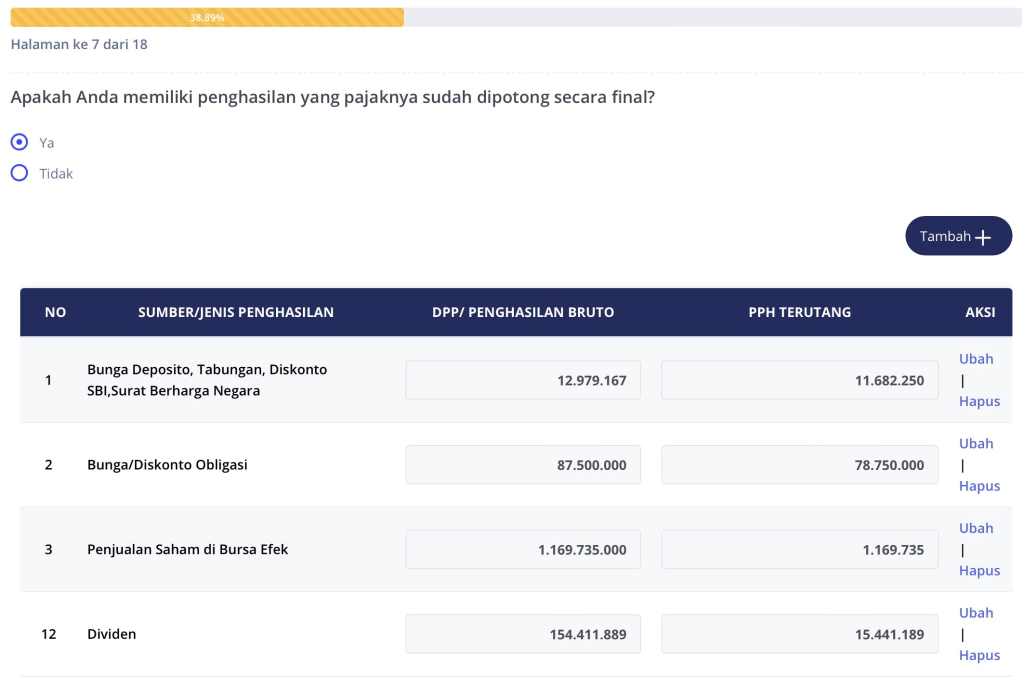This screenshot has width=1024, height=685.
Task: Click the 12.979.167 bruto field
Action: (523, 380)
